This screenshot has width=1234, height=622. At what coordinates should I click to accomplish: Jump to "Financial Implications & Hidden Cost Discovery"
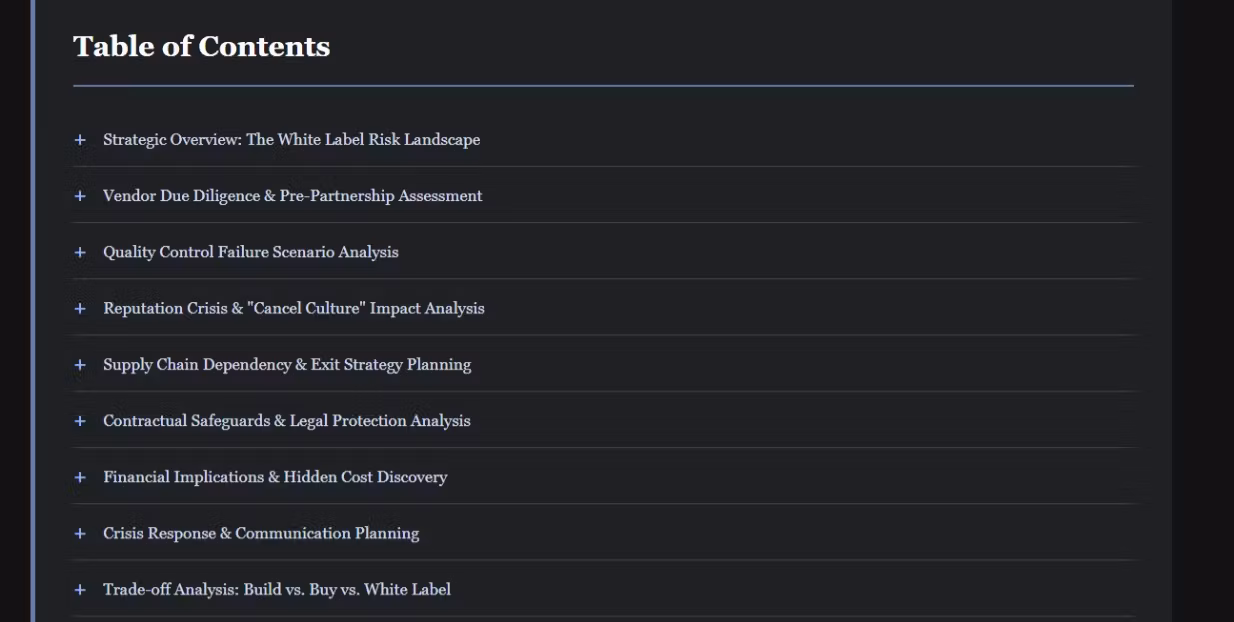275,477
